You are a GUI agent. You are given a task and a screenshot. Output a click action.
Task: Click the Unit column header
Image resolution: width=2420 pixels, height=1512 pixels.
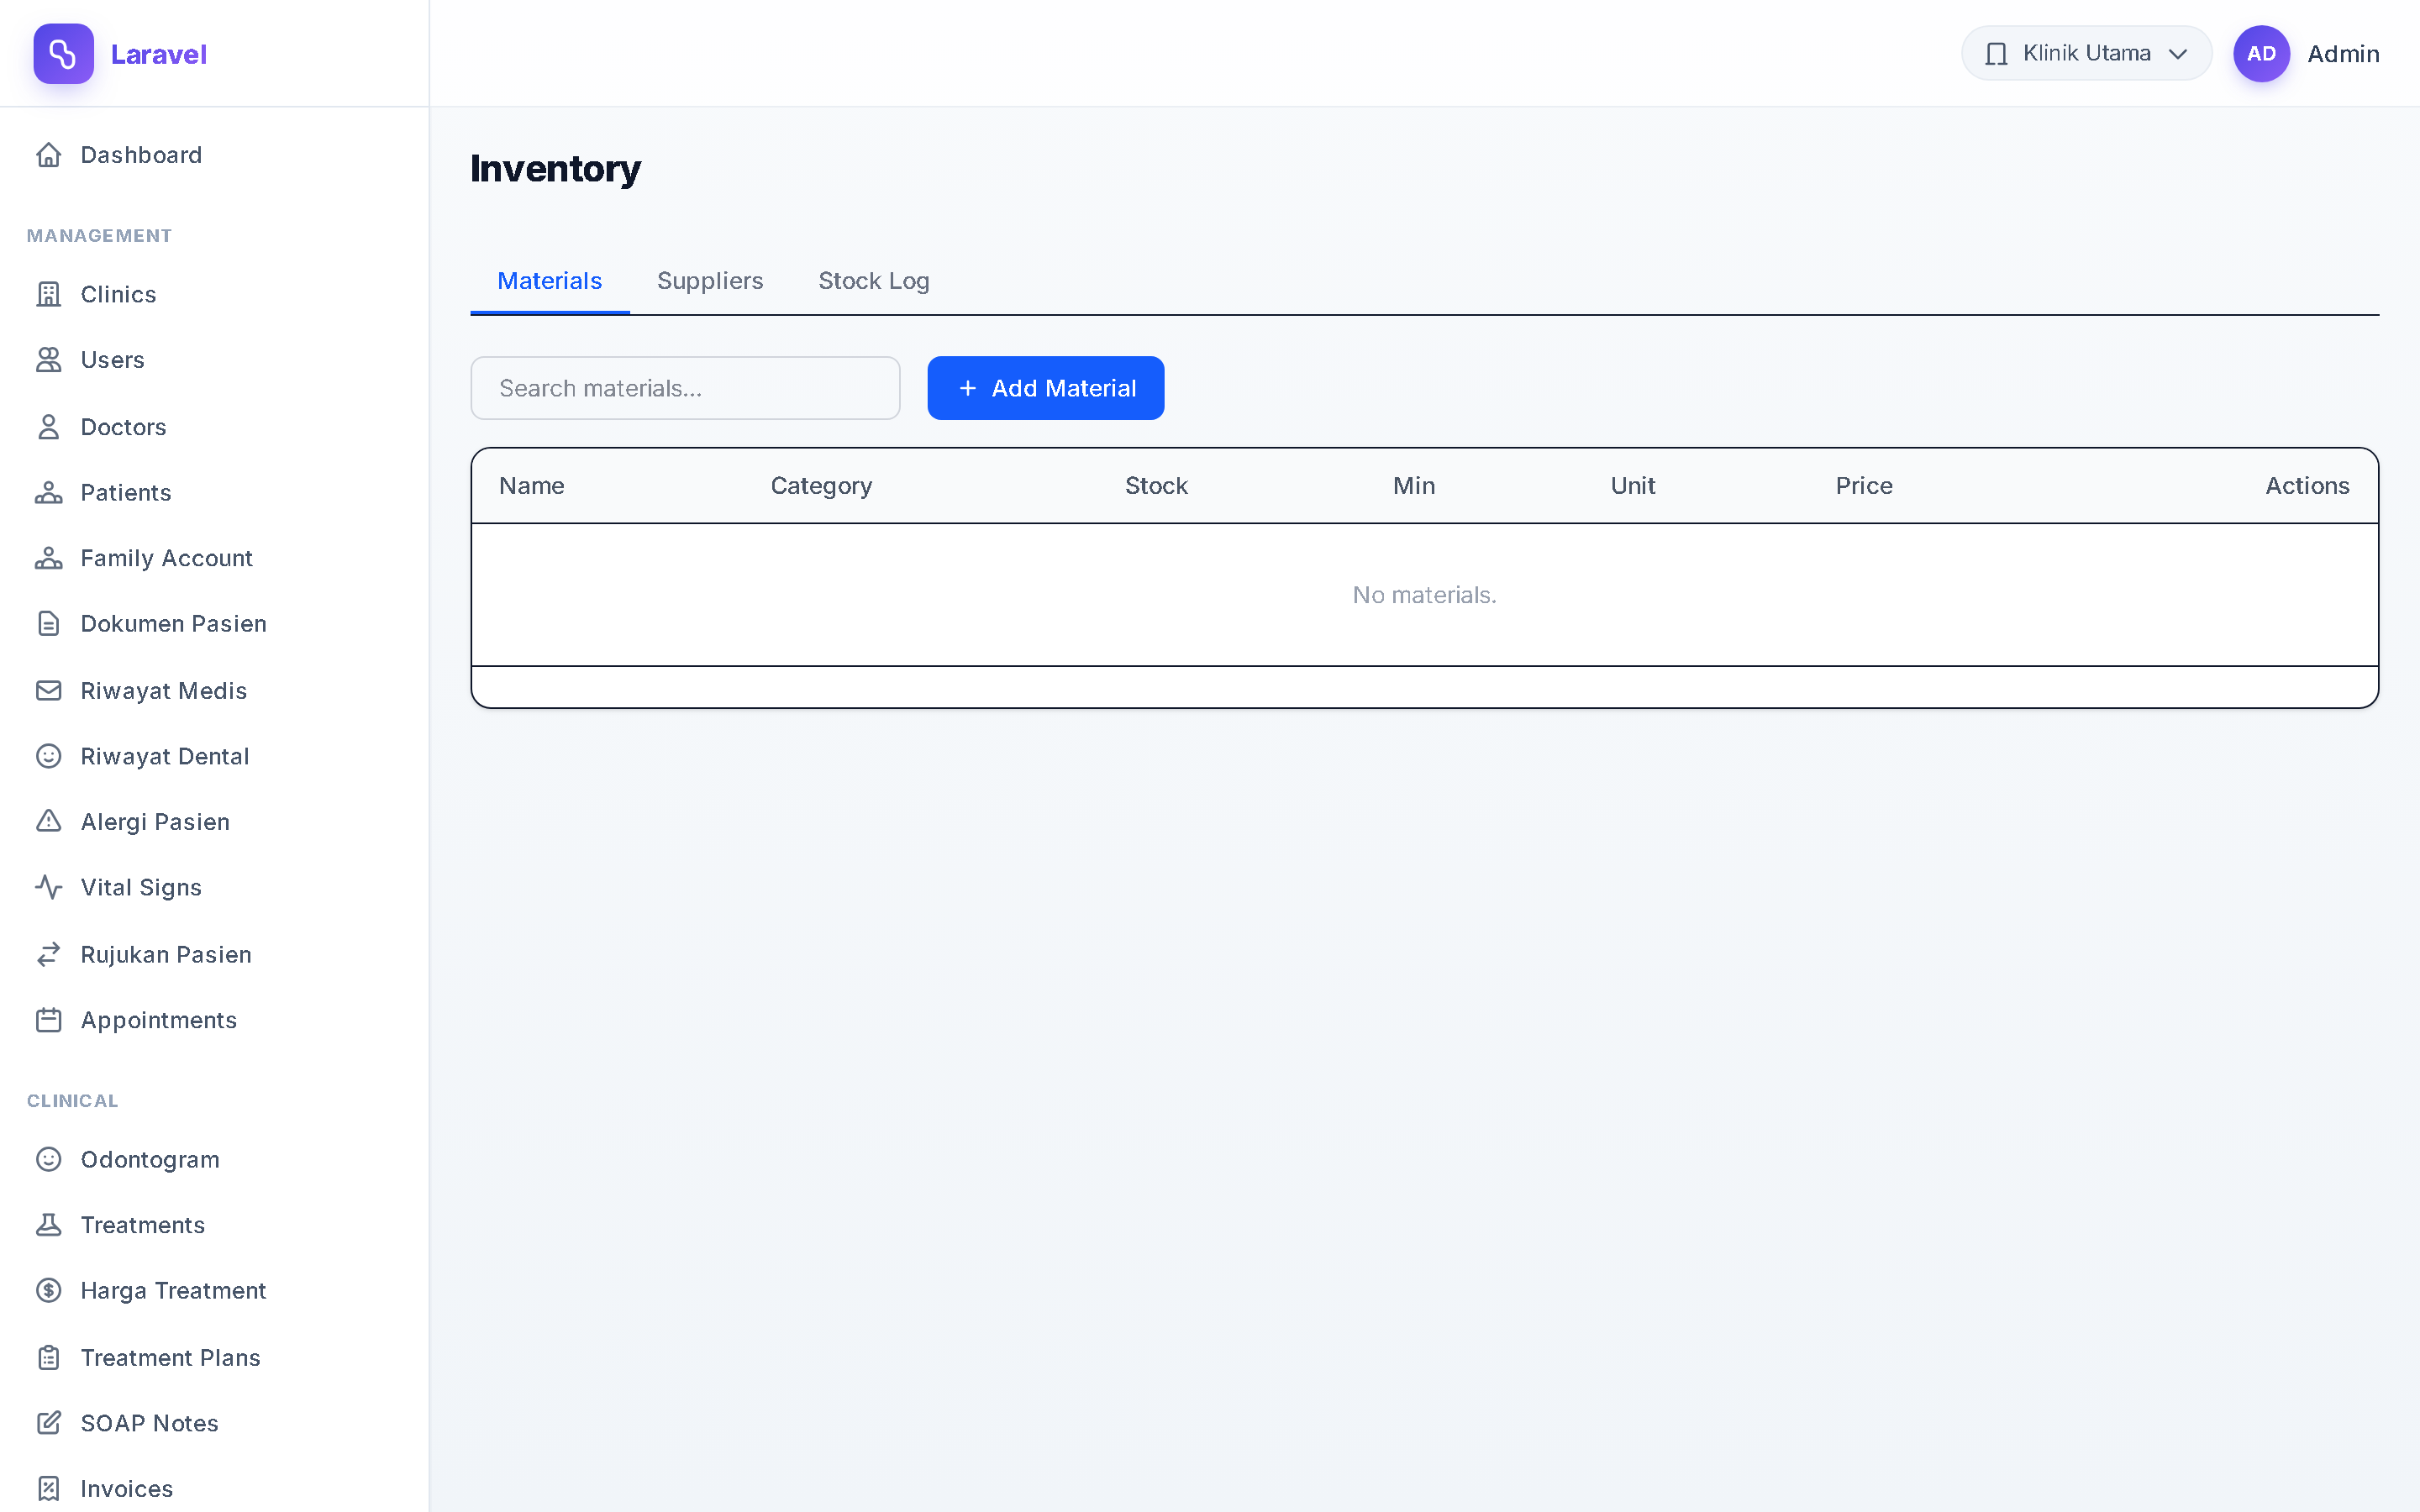click(1633, 486)
